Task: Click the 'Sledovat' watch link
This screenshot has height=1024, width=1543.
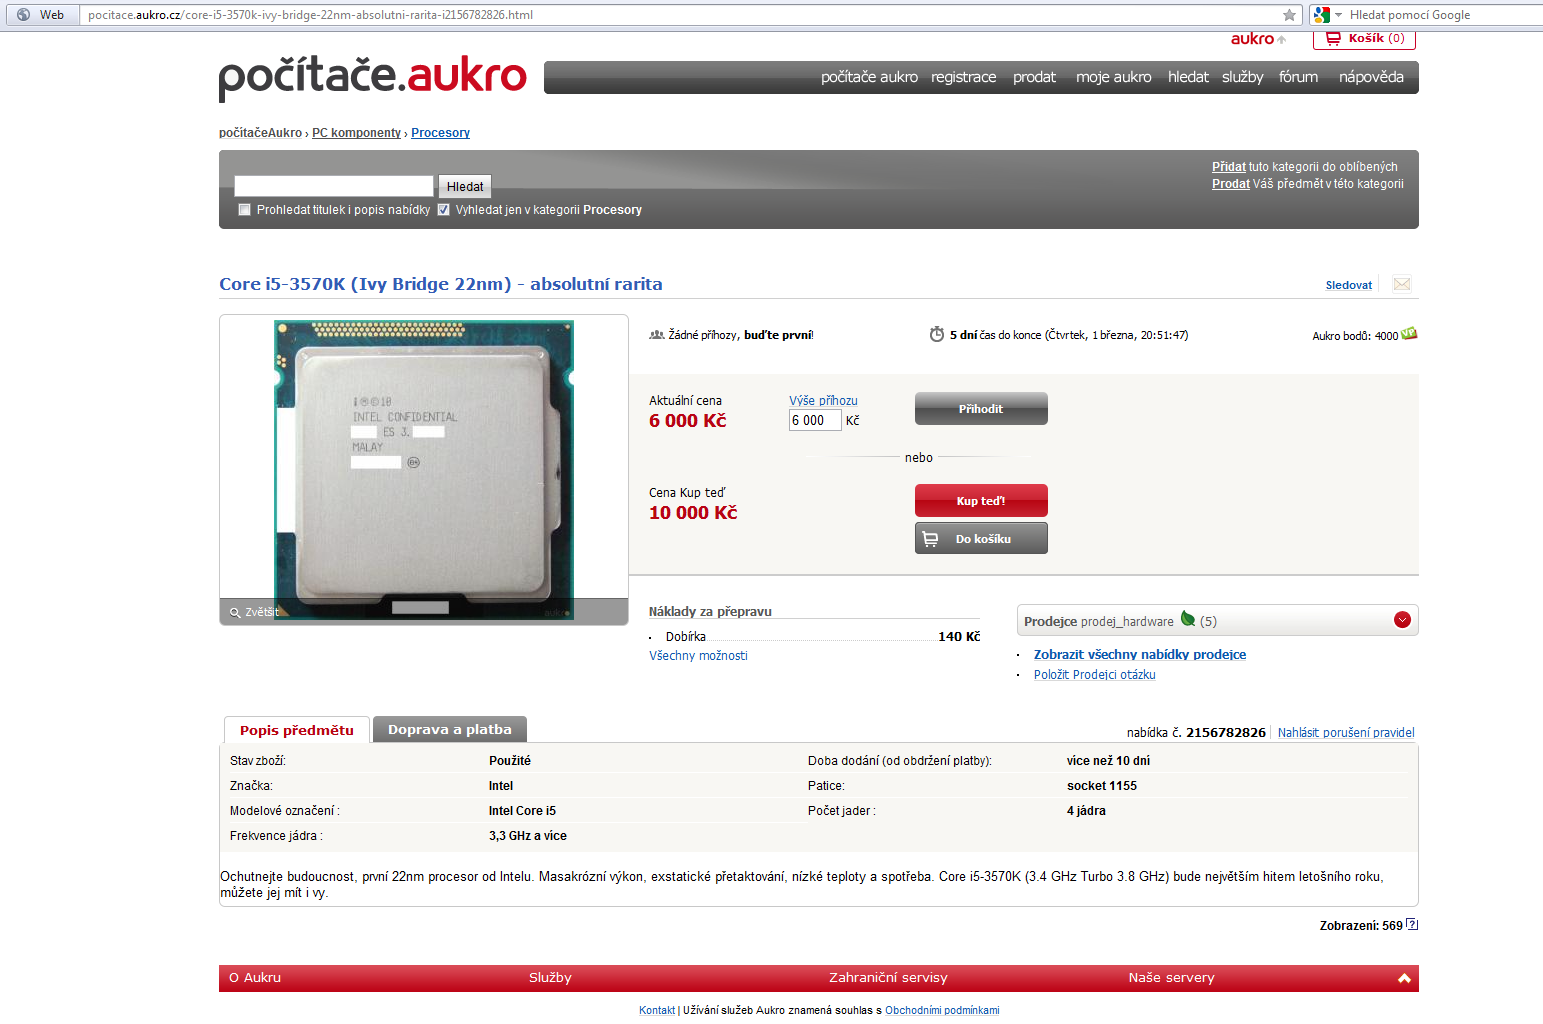Action: [1349, 285]
